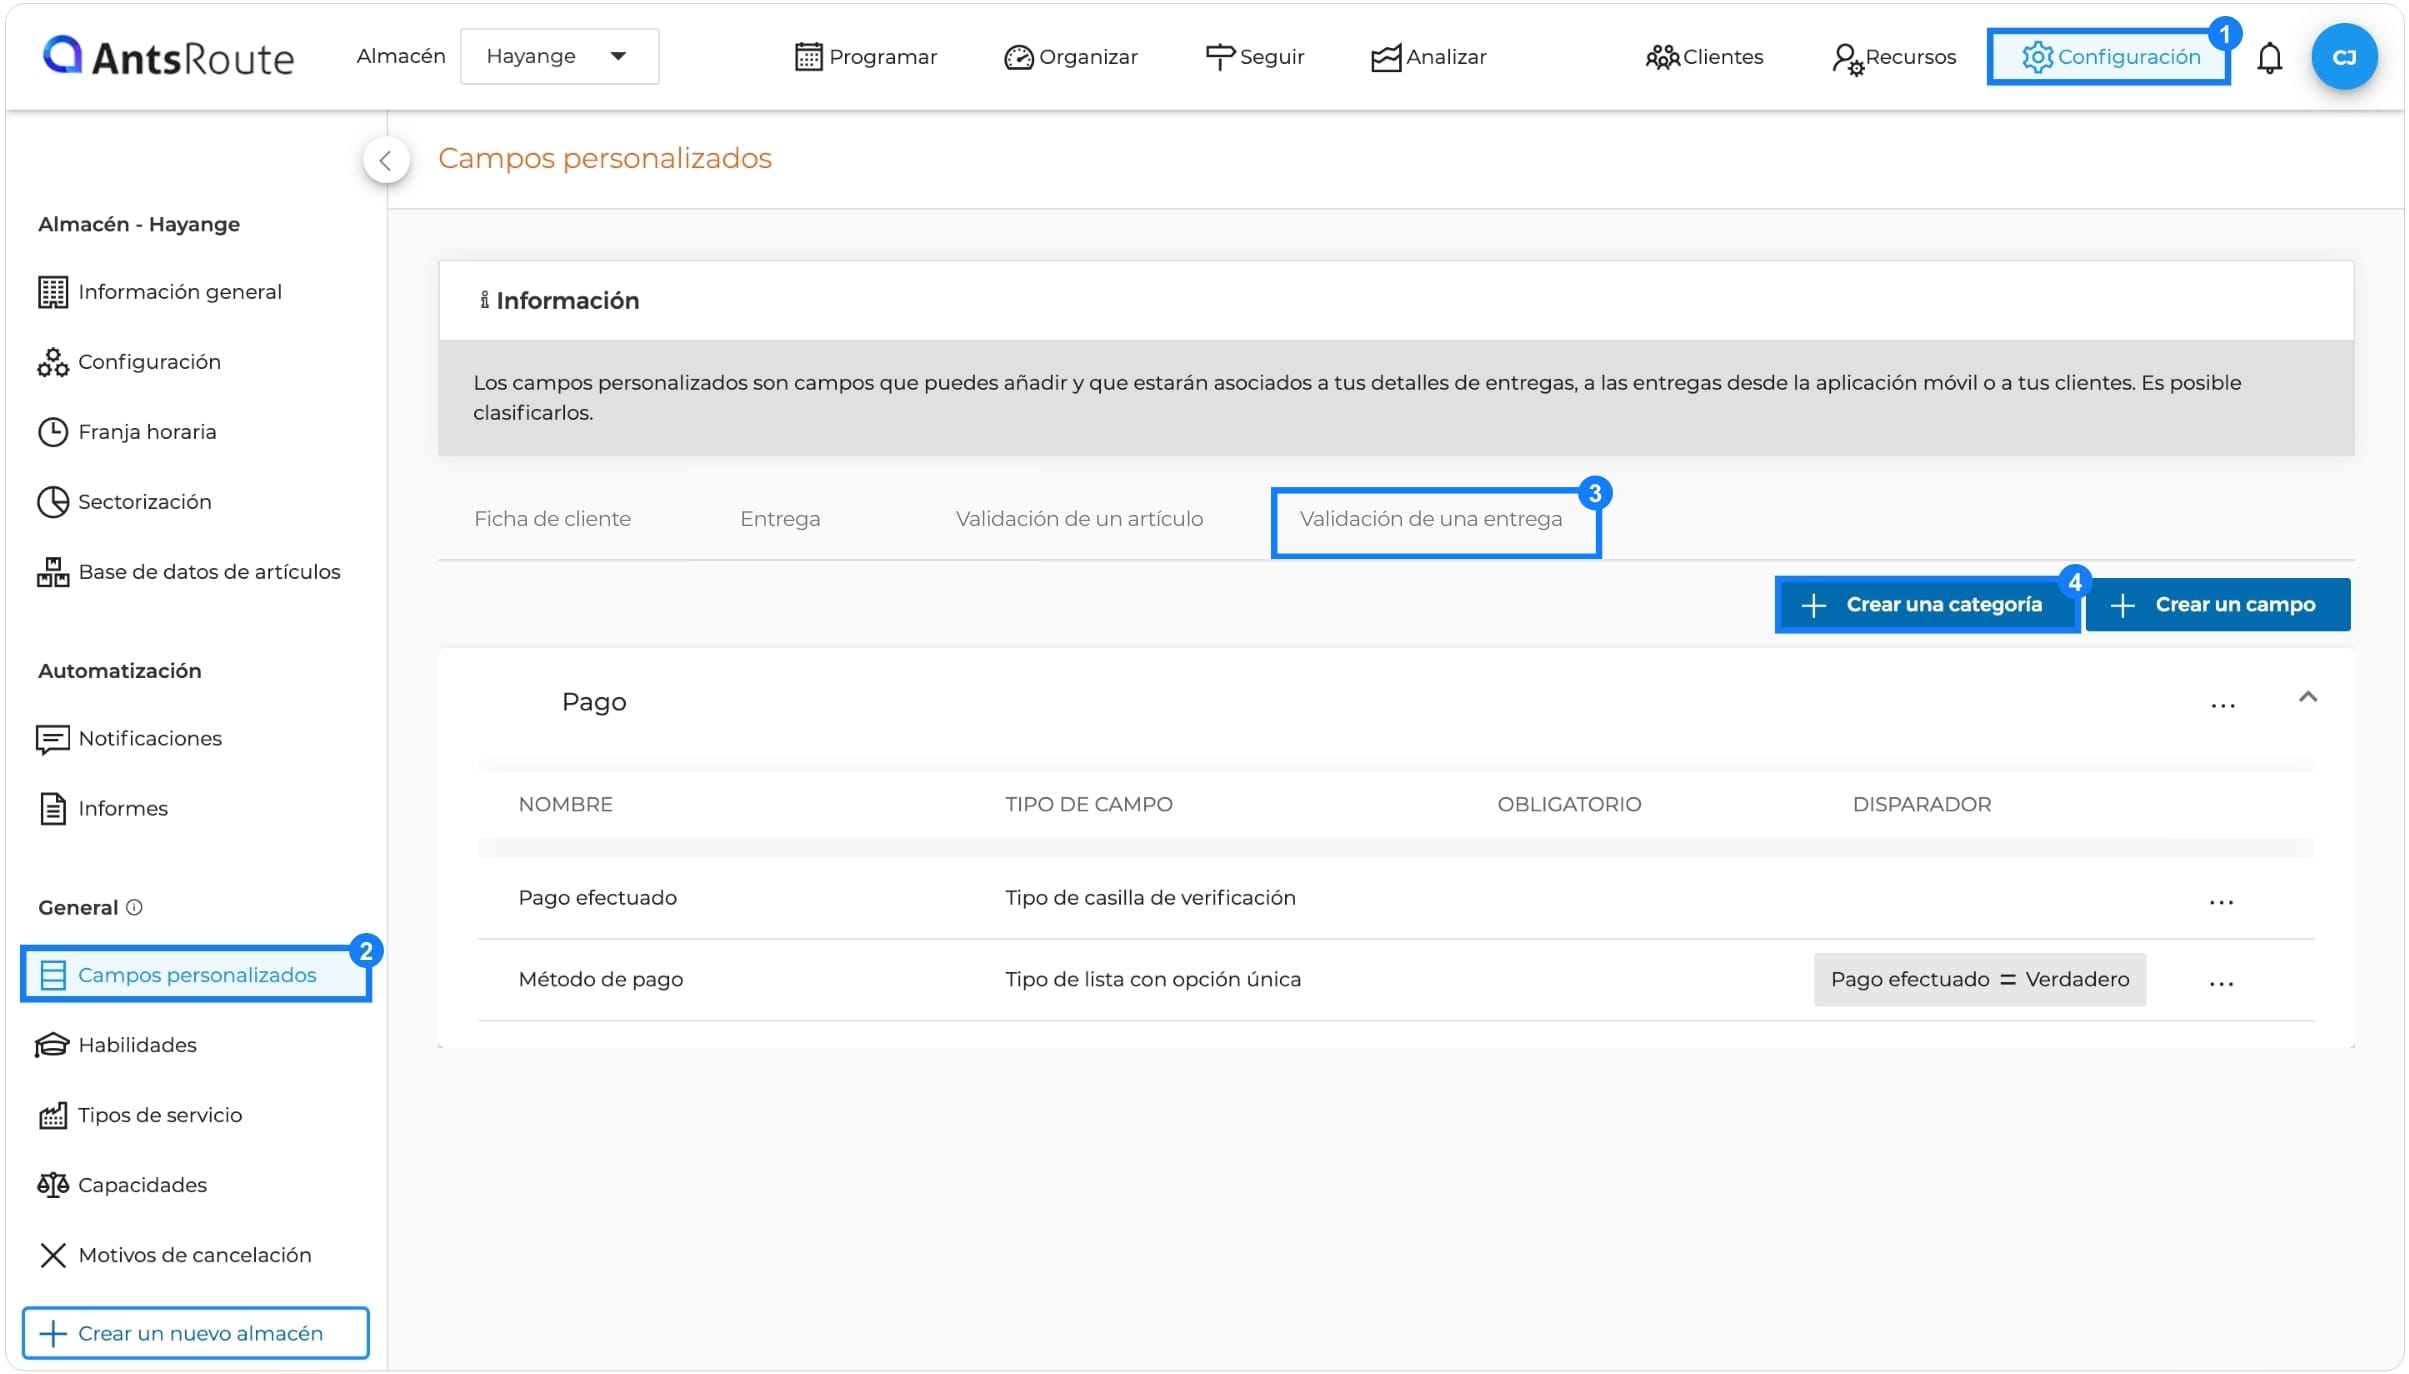
Task: Click the NOMBRE column header
Action: click(x=565, y=805)
